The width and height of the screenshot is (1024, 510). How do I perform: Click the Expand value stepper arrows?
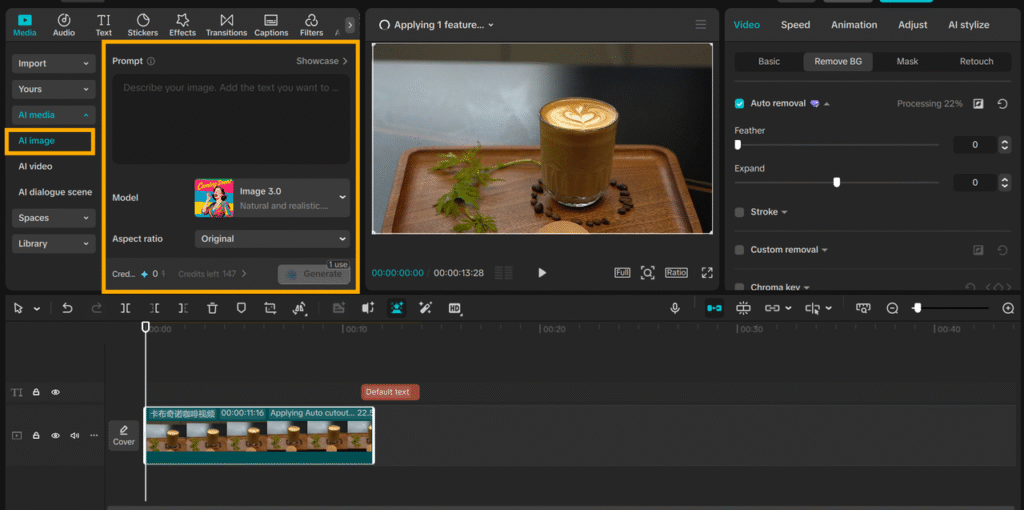[x=1005, y=183]
